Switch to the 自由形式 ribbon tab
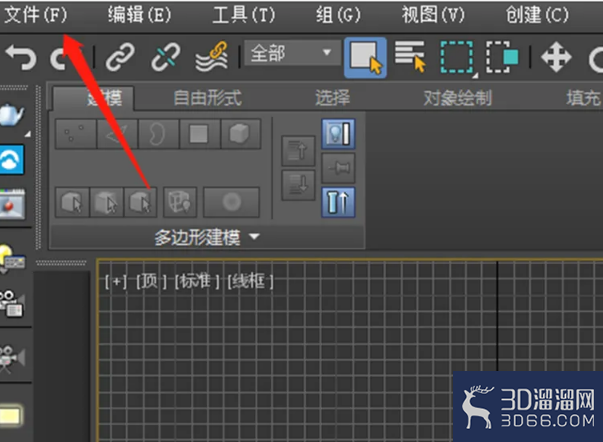The image size is (603, 442). [208, 98]
